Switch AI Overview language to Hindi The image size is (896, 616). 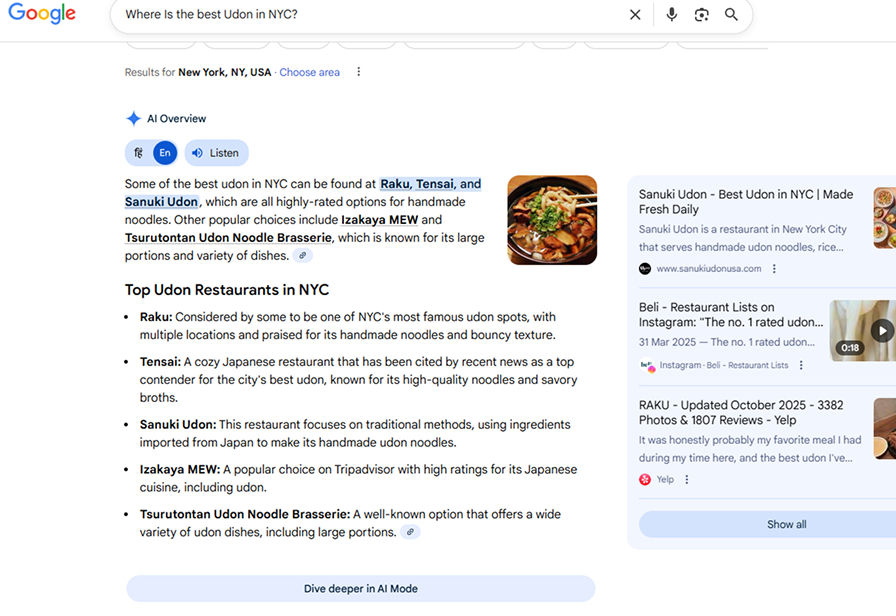[x=137, y=153]
